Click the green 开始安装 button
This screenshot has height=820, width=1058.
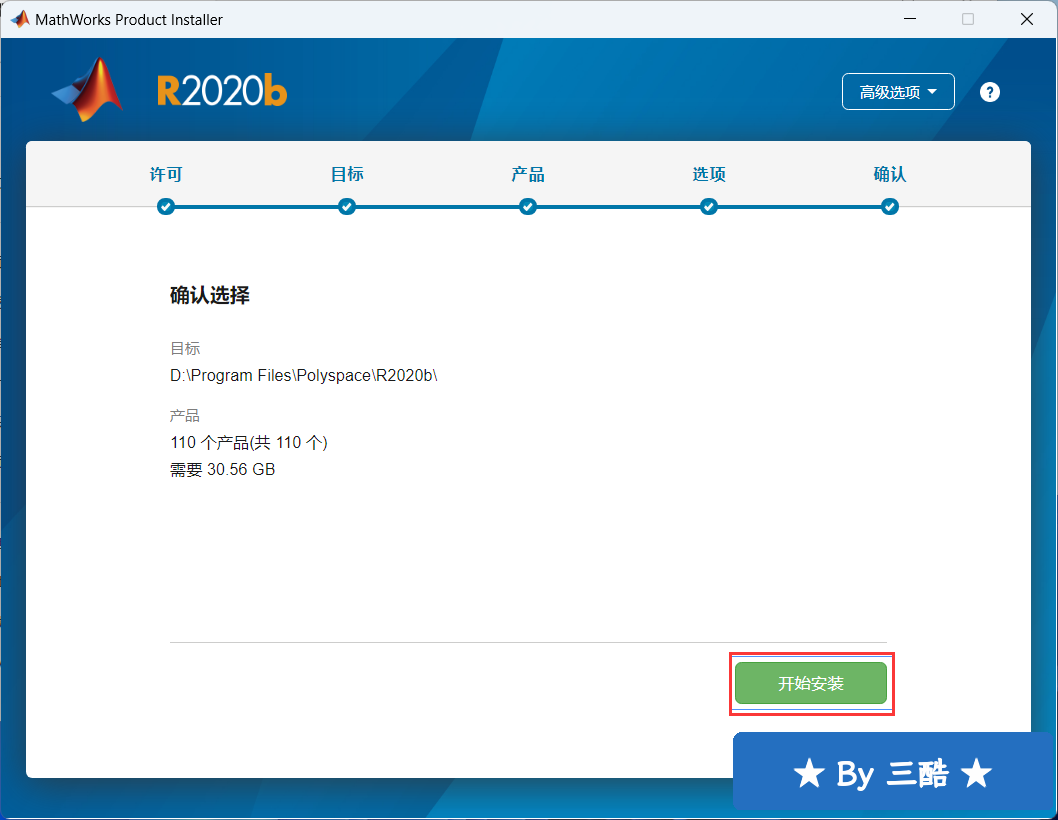coord(810,683)
